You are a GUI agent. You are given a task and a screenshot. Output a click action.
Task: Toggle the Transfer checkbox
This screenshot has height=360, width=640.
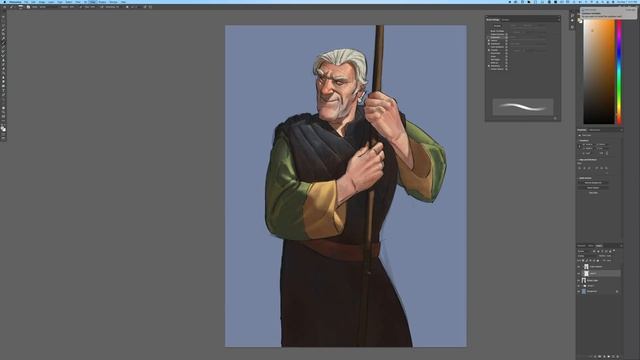(x=489, y=50)
